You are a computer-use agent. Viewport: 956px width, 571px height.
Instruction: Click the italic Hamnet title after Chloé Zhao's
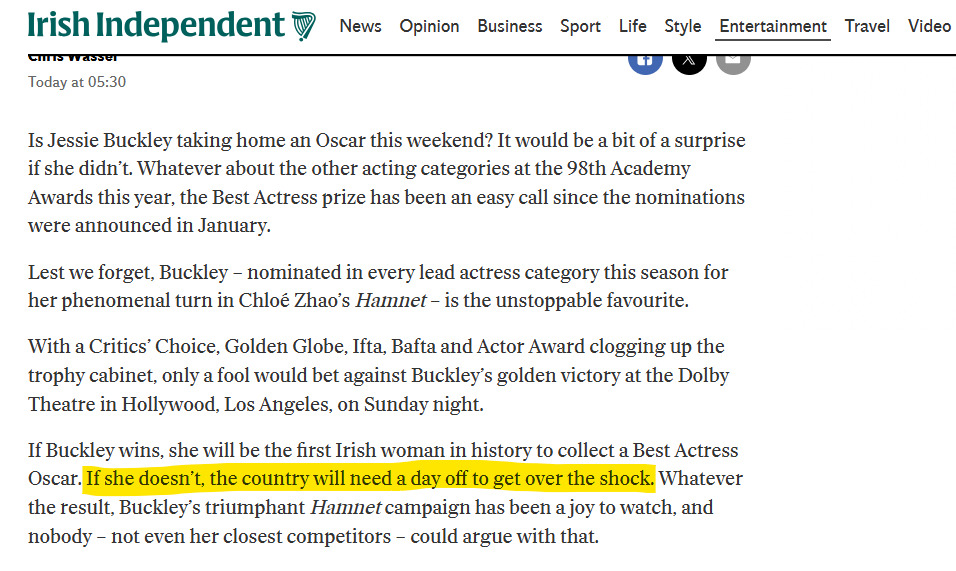tap(391, 300)
